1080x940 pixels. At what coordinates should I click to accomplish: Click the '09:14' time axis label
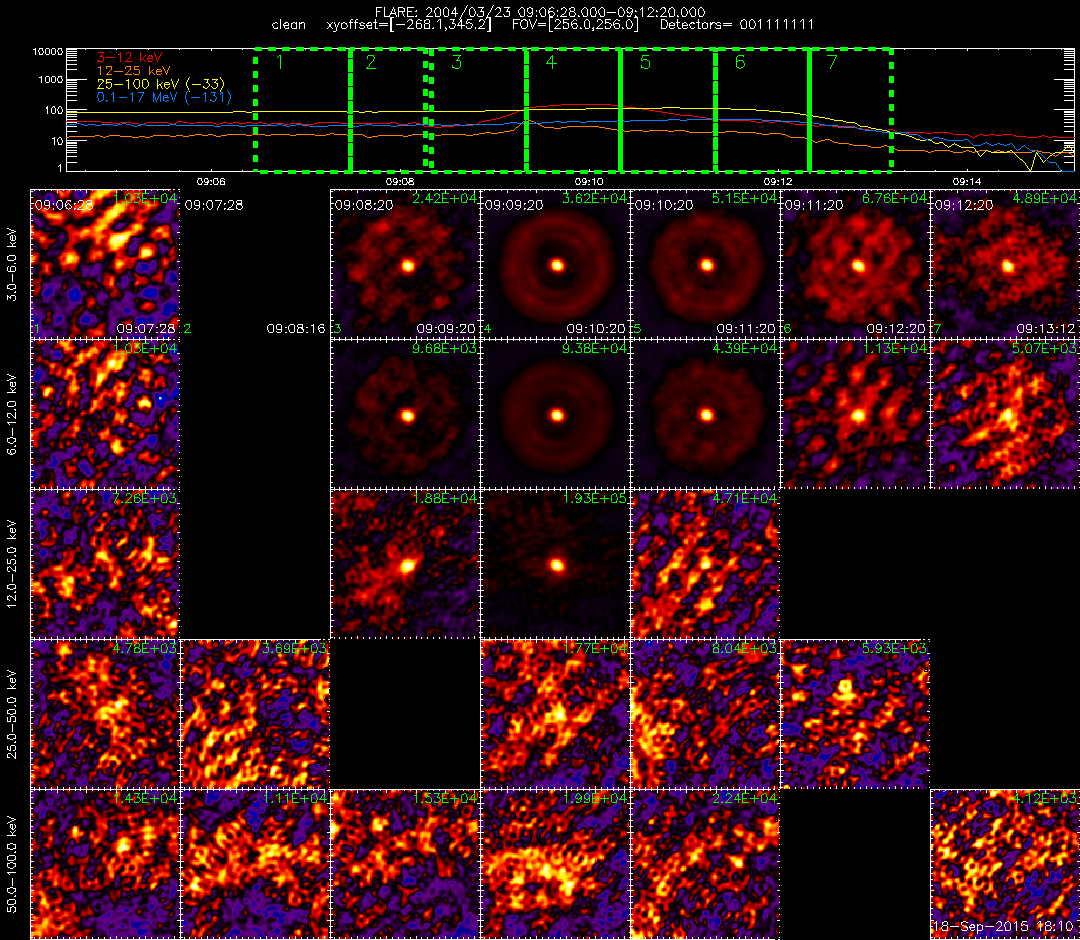click(x=967, y=181)
